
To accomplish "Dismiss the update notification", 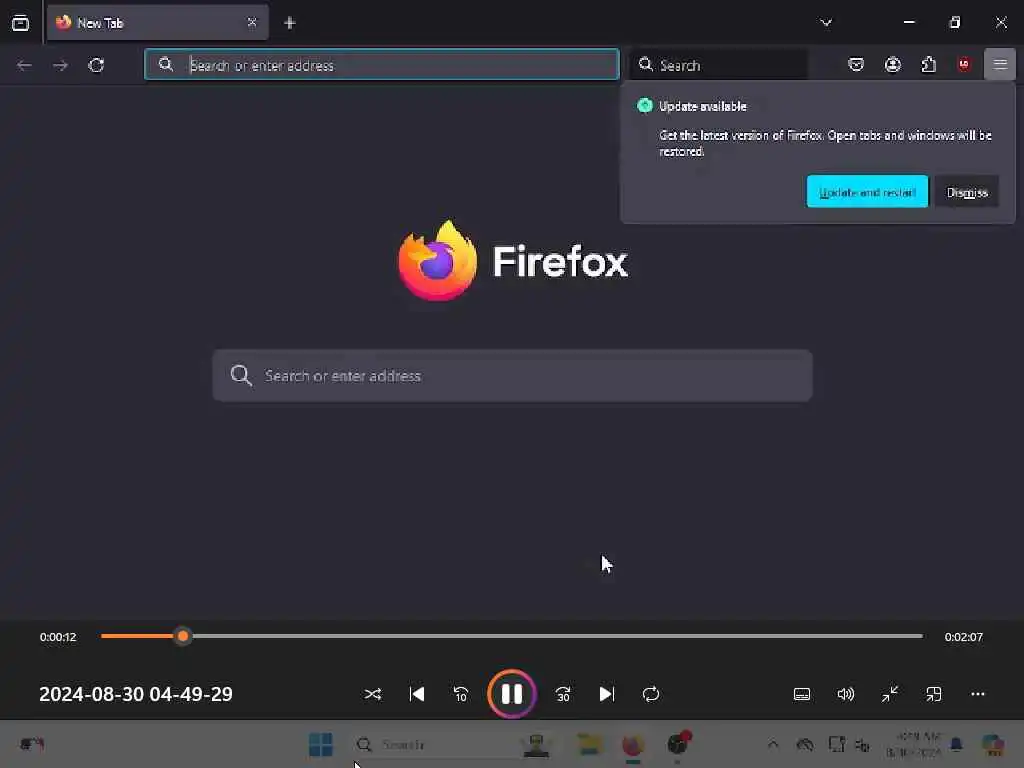I will 967,191.
